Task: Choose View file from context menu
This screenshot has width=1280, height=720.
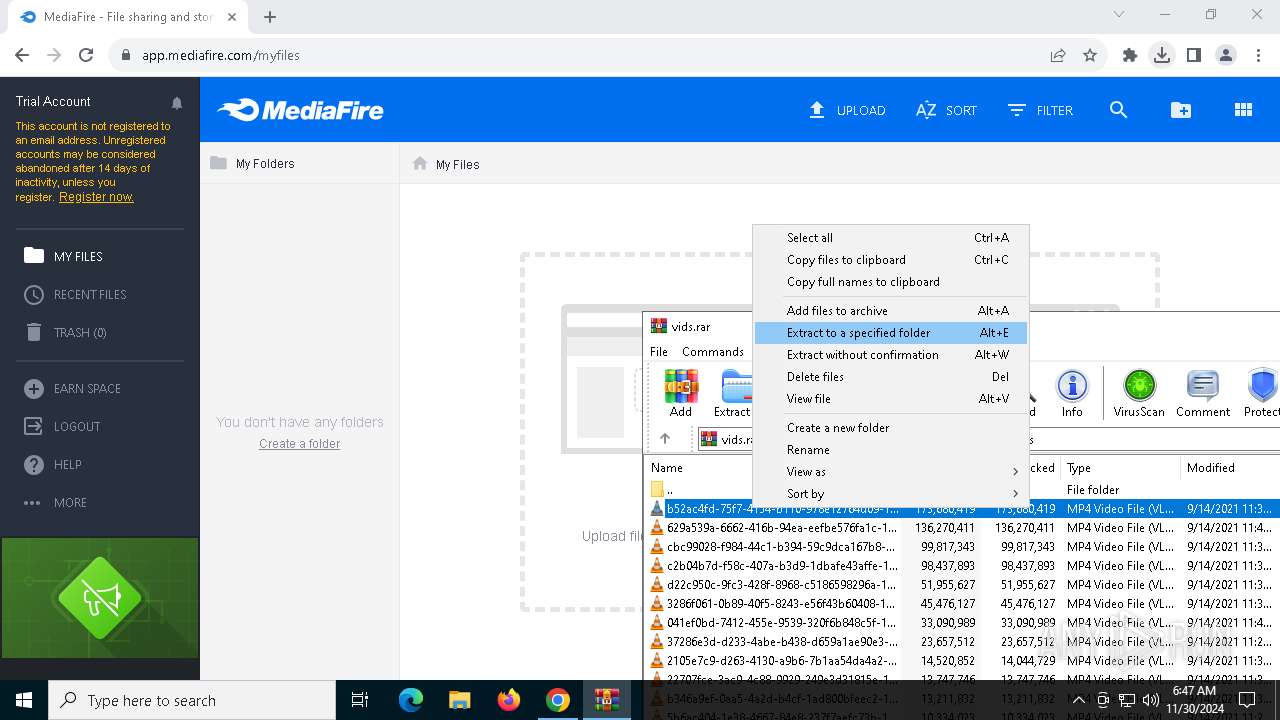Action: click(890, 399)
